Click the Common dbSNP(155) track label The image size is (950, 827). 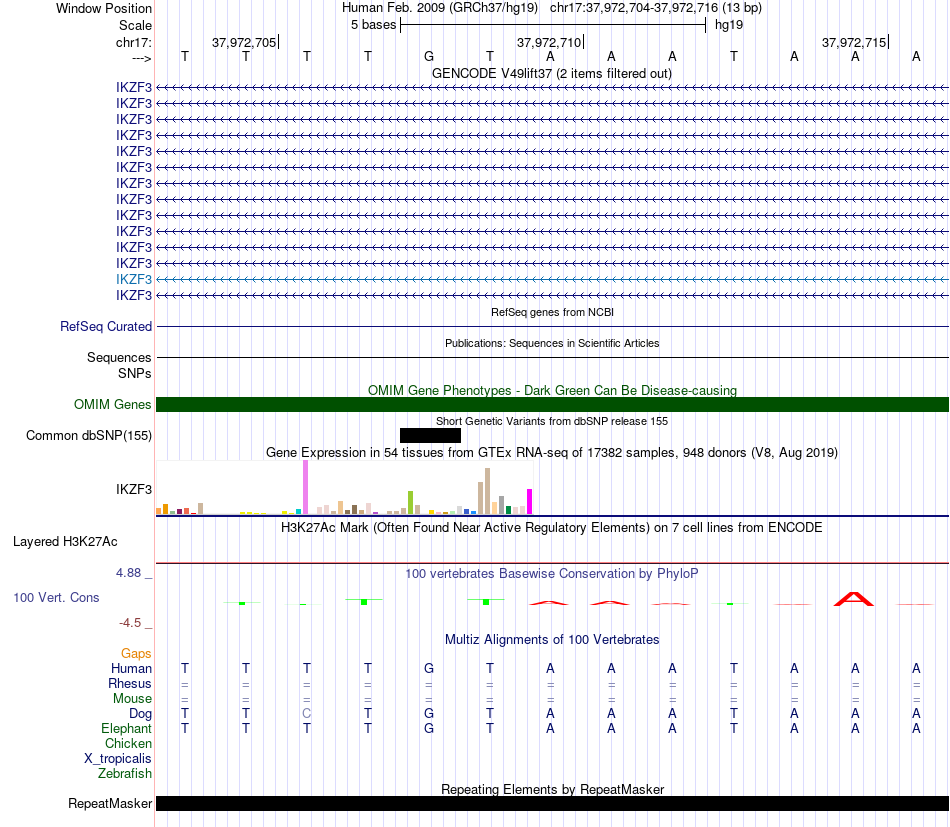[x=89, y=436]
